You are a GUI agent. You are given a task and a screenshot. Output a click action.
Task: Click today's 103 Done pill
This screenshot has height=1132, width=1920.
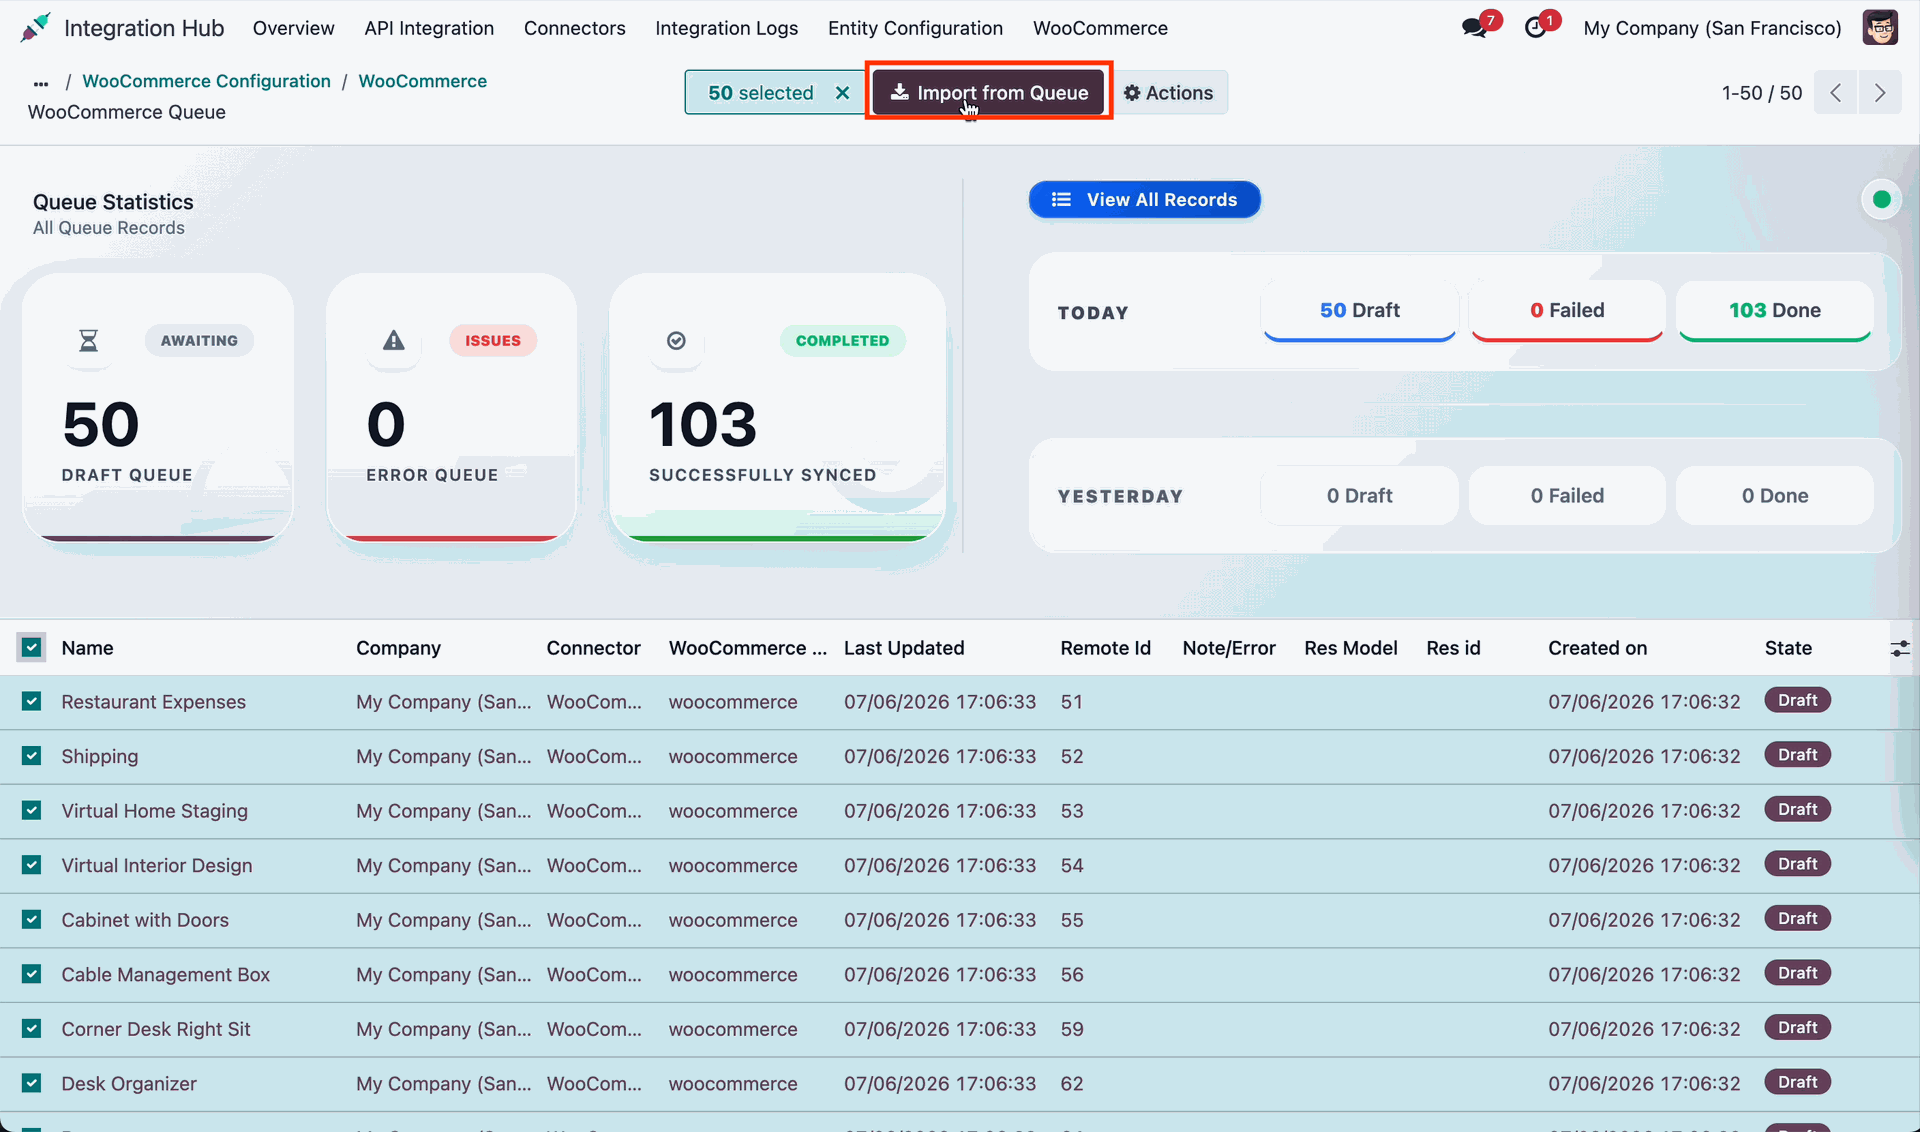tap(1774, 311)
